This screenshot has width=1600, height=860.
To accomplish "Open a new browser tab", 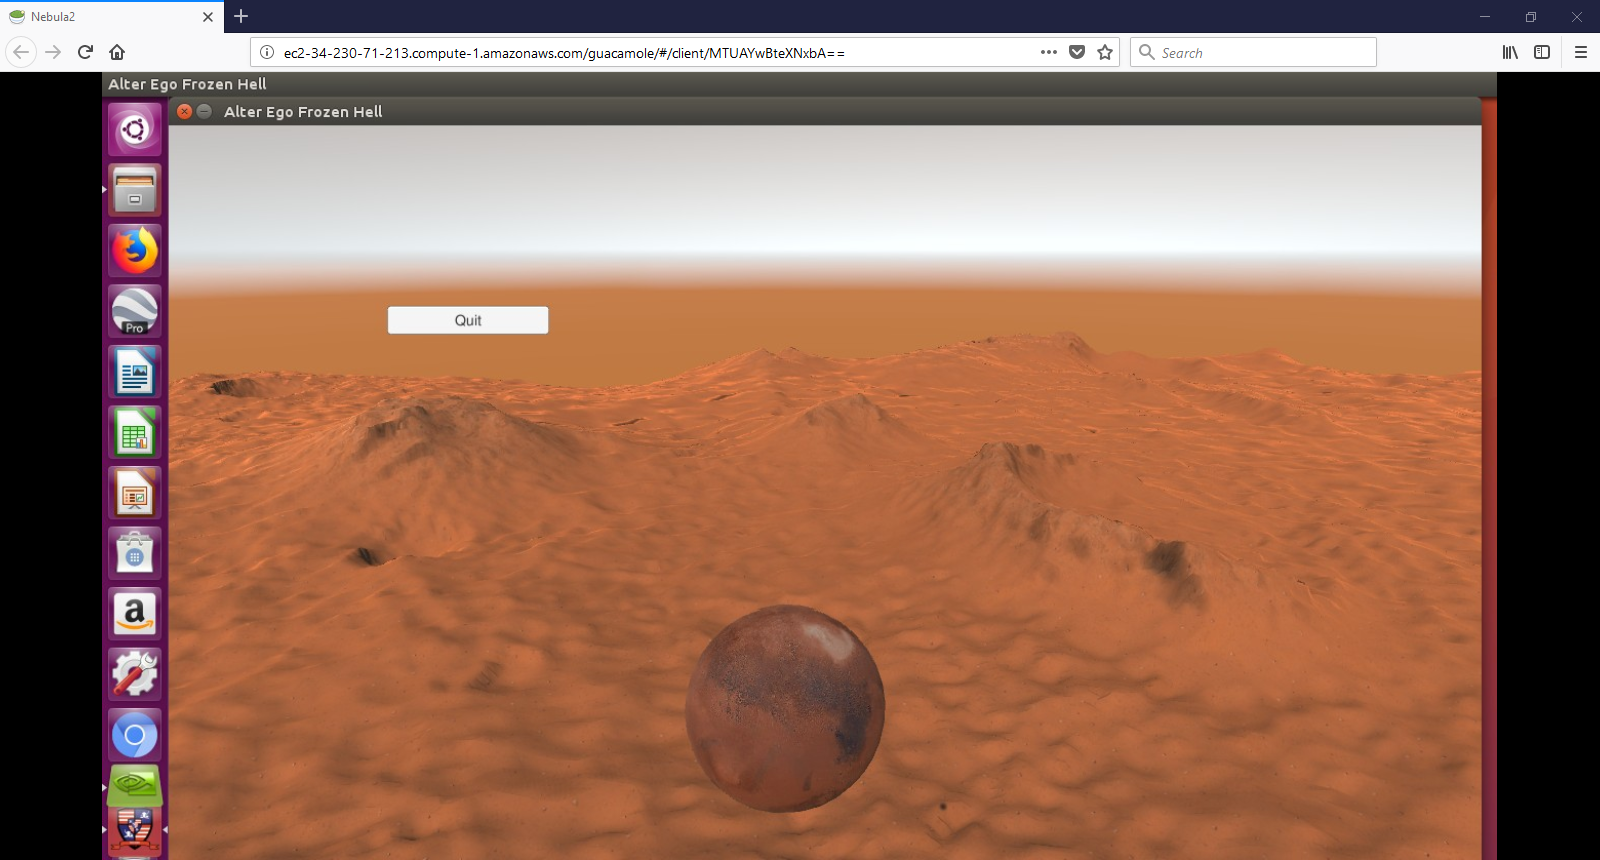I will pos(241,16).
